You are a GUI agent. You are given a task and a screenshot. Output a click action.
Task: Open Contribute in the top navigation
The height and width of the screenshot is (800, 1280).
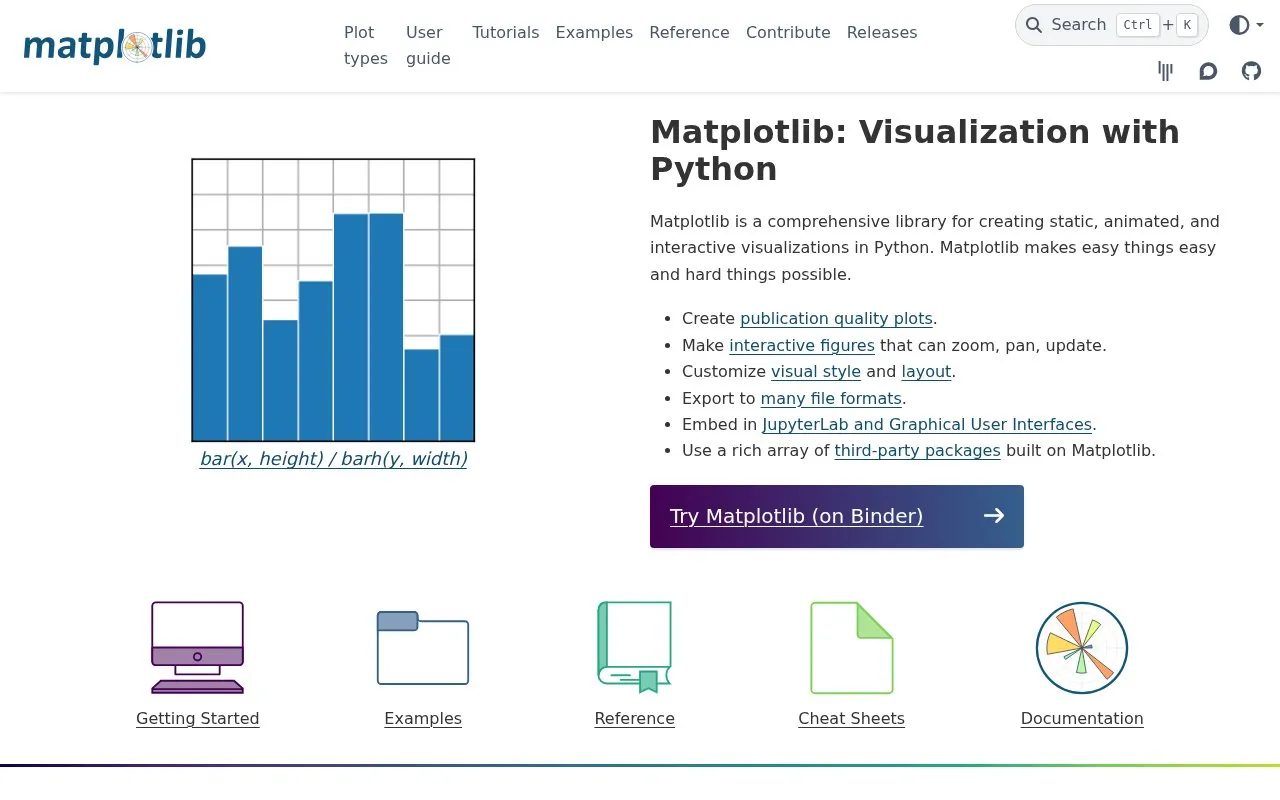click(x=788, y=32)
